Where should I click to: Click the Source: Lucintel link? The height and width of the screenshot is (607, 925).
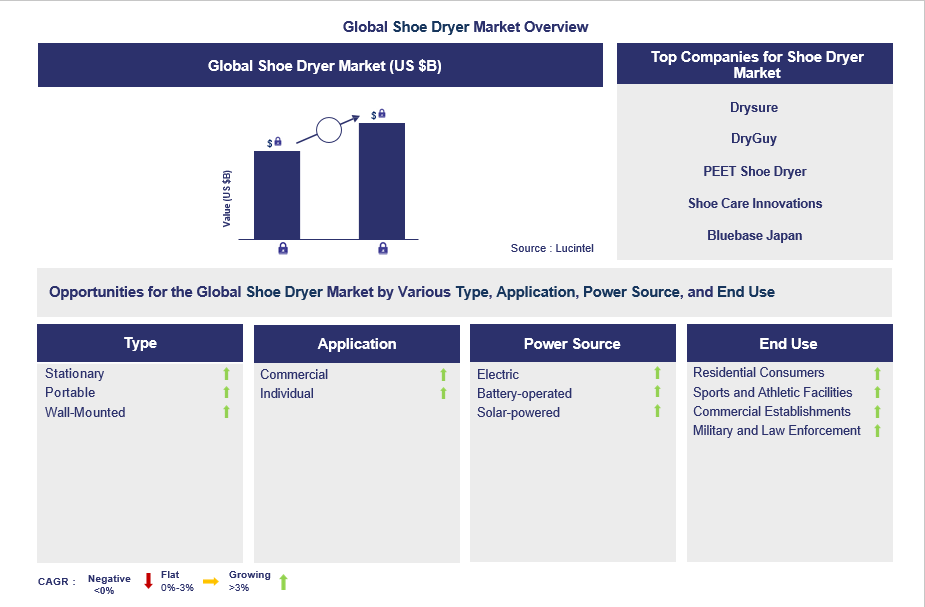551,248
